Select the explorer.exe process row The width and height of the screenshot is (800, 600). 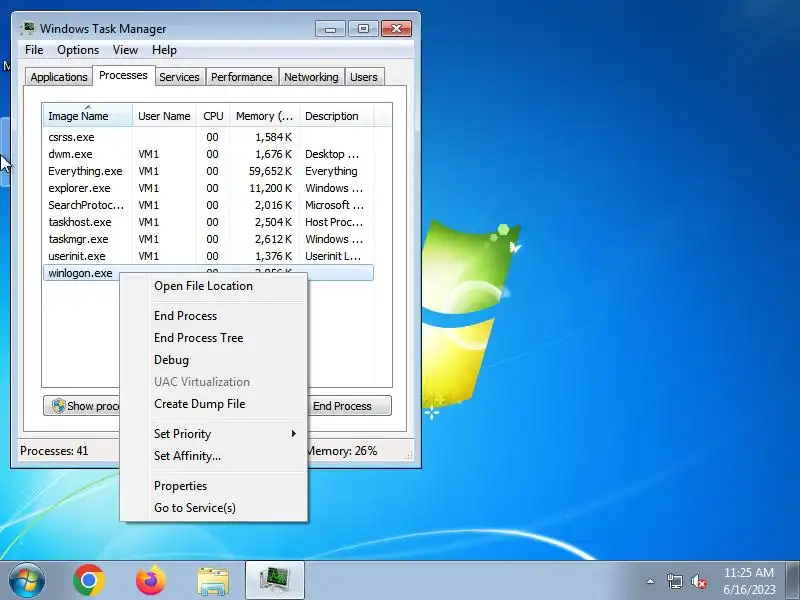[208, 188]
